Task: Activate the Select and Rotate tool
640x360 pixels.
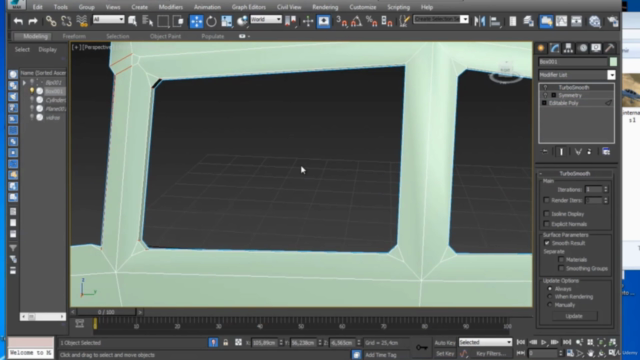Action: [x=211, y=21]
